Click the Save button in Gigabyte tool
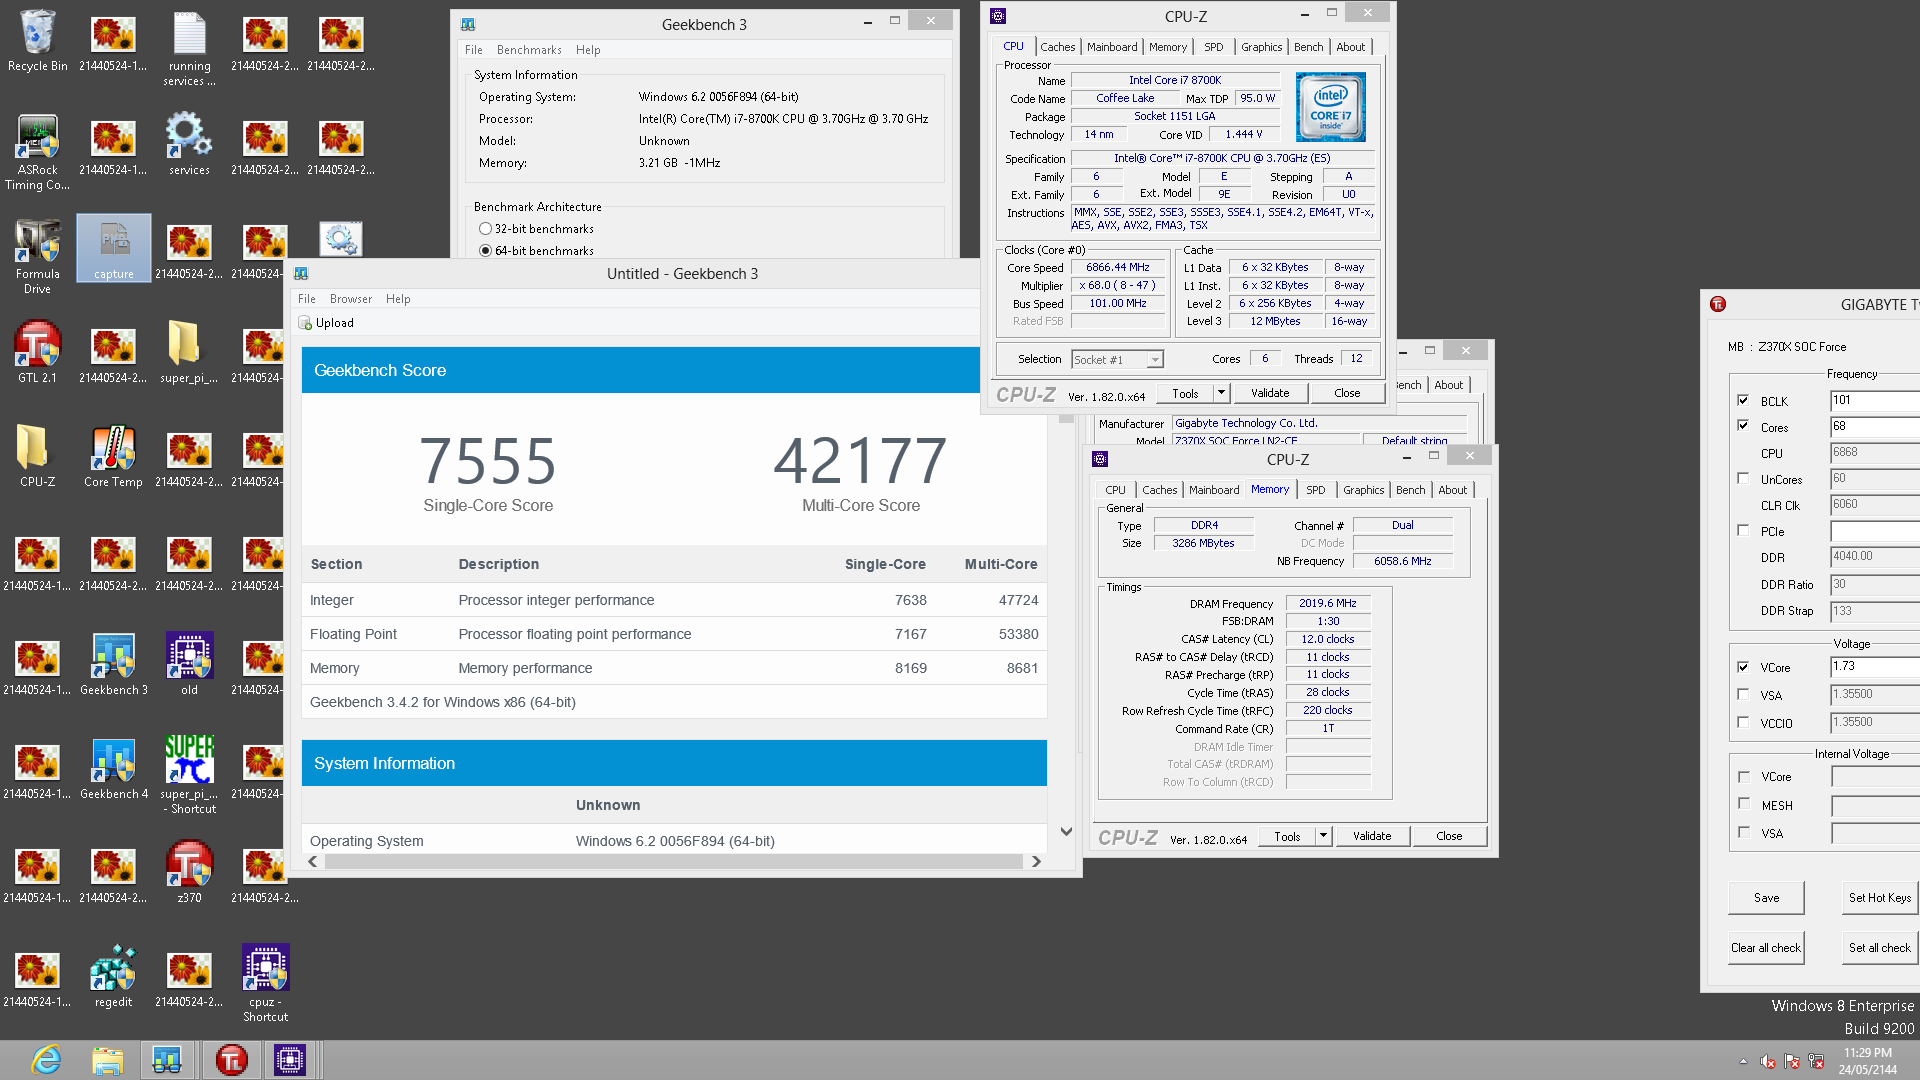This screenshot has width=1920, height=1080. tap(1766, 898)
